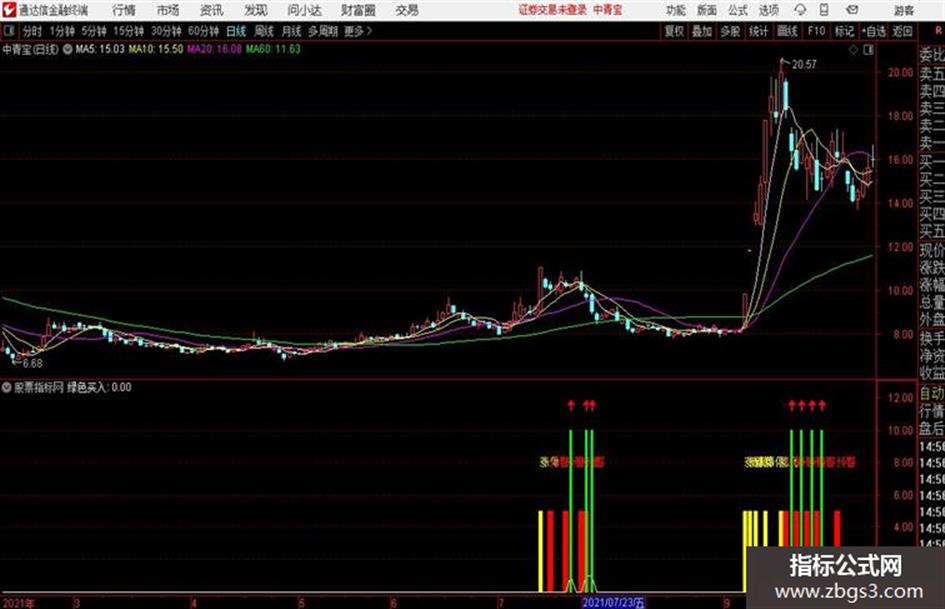Click 证券交易未登录 login status text
The width and height of the screenshot is (945, 609).
[x=553, y=10]
